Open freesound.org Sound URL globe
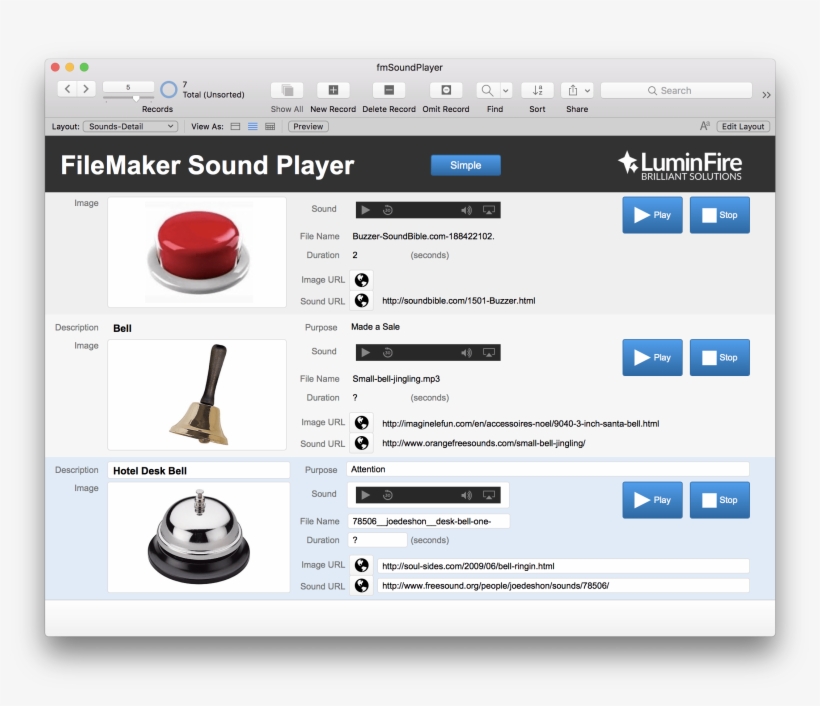Screen dimensions: 820x706 point(361,586)
